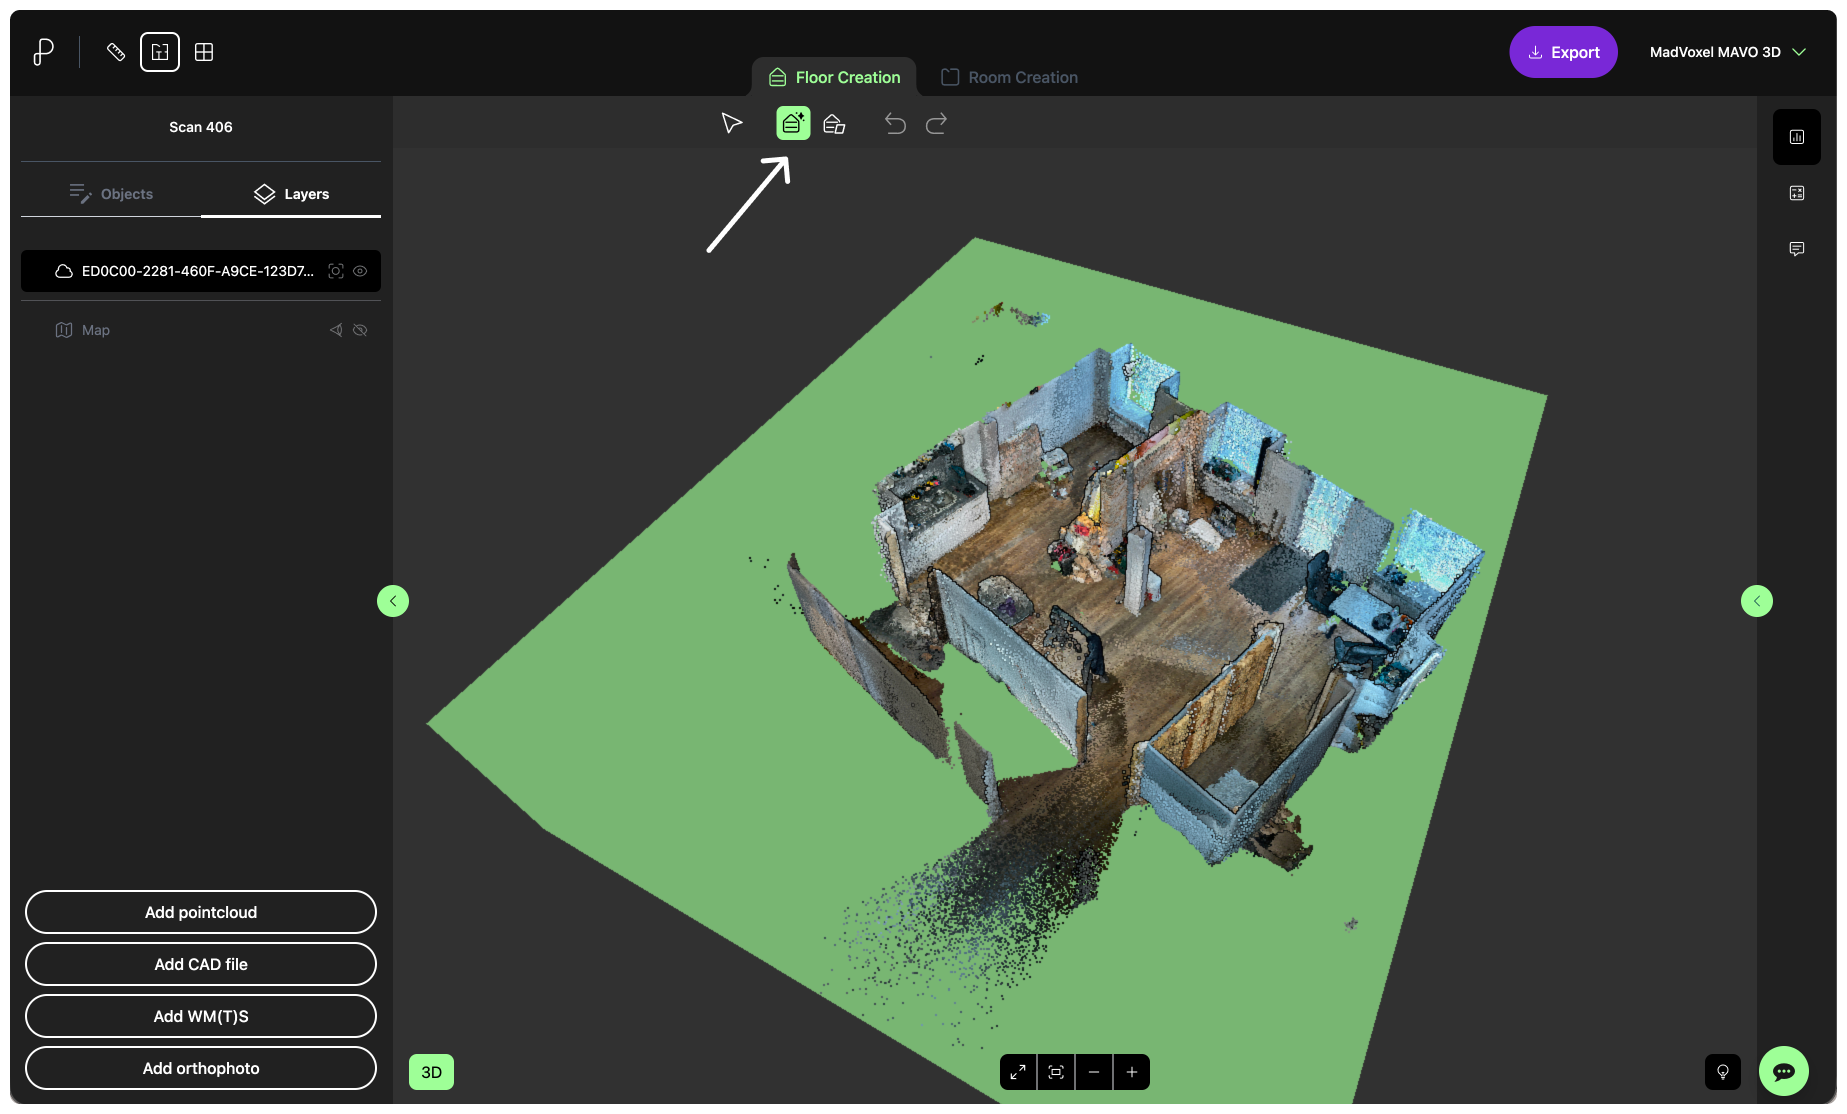This screenshot has height=1114, width=1847.
Task: Expand the right side panel
Action: tap(1756, 601)
